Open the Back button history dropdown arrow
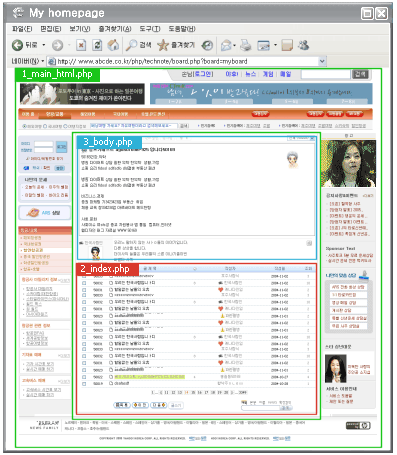397x455 pixels. pyautogui.click(x=44, y=45)
